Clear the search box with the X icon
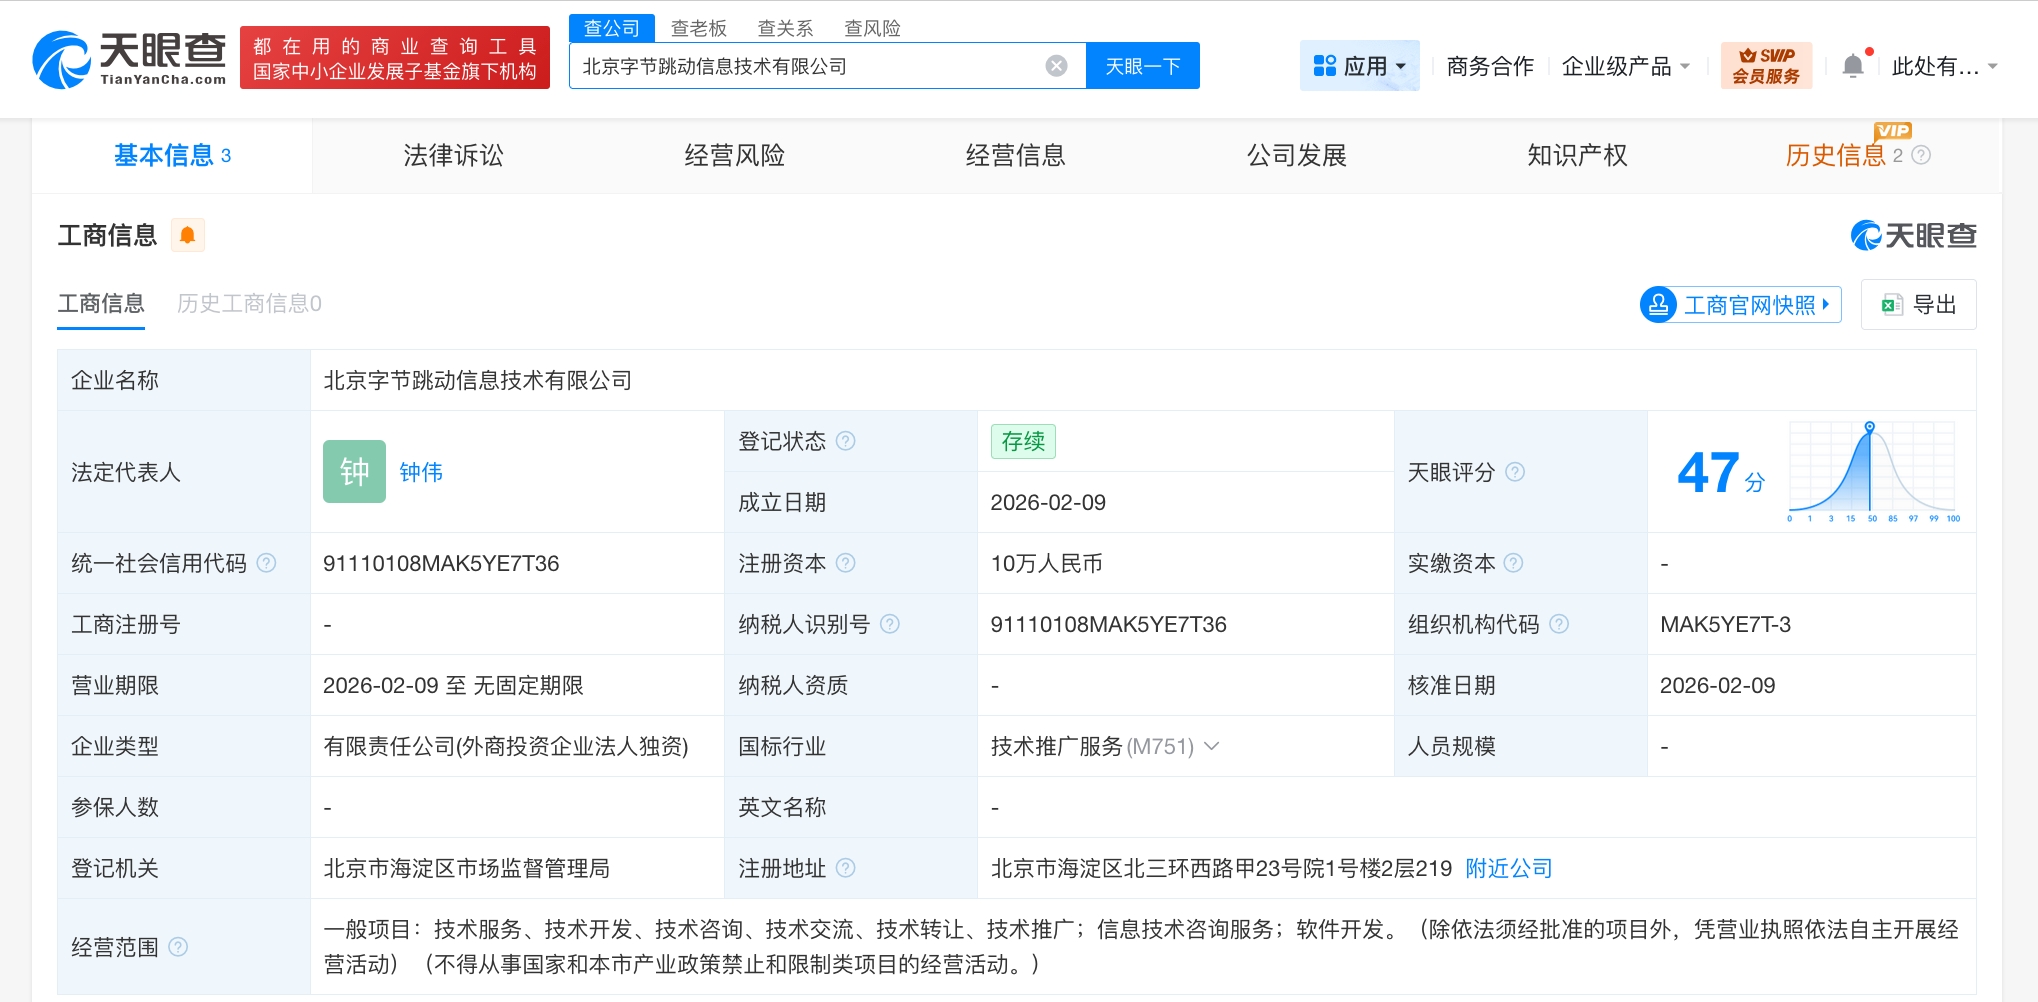 [1056, 64]
